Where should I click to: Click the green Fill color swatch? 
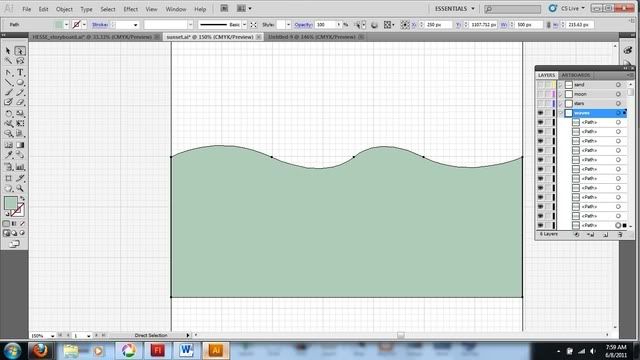pos(11,203)
